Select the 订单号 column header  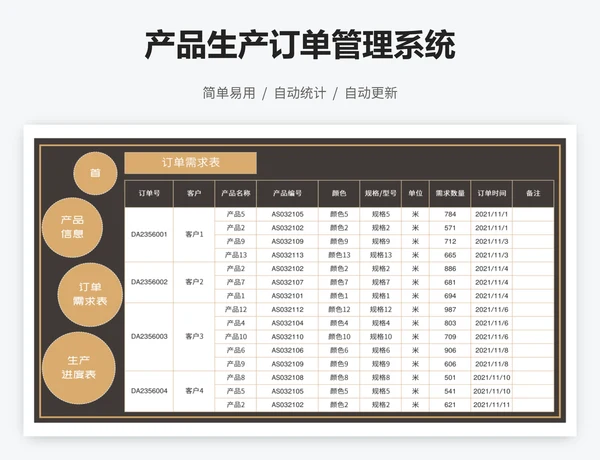coord(149,193)
